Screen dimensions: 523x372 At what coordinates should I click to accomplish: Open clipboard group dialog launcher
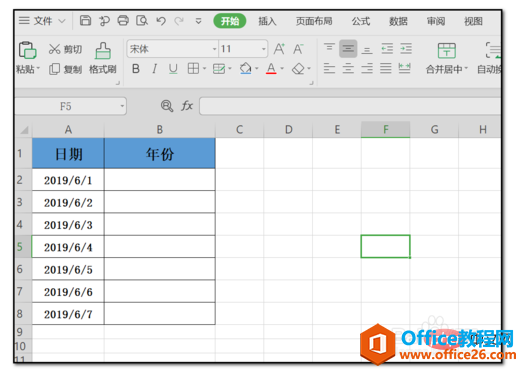coord(118,83)
